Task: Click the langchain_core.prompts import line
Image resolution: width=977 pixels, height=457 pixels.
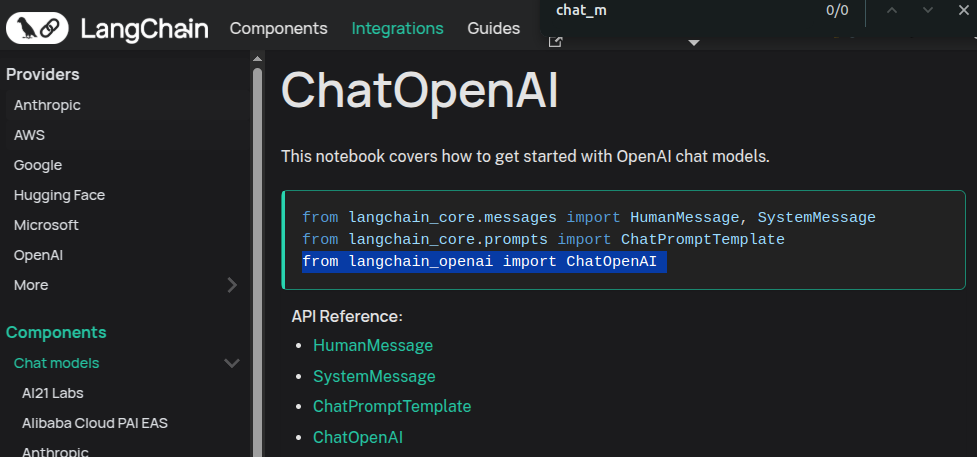Action: (x=543, y=239)
